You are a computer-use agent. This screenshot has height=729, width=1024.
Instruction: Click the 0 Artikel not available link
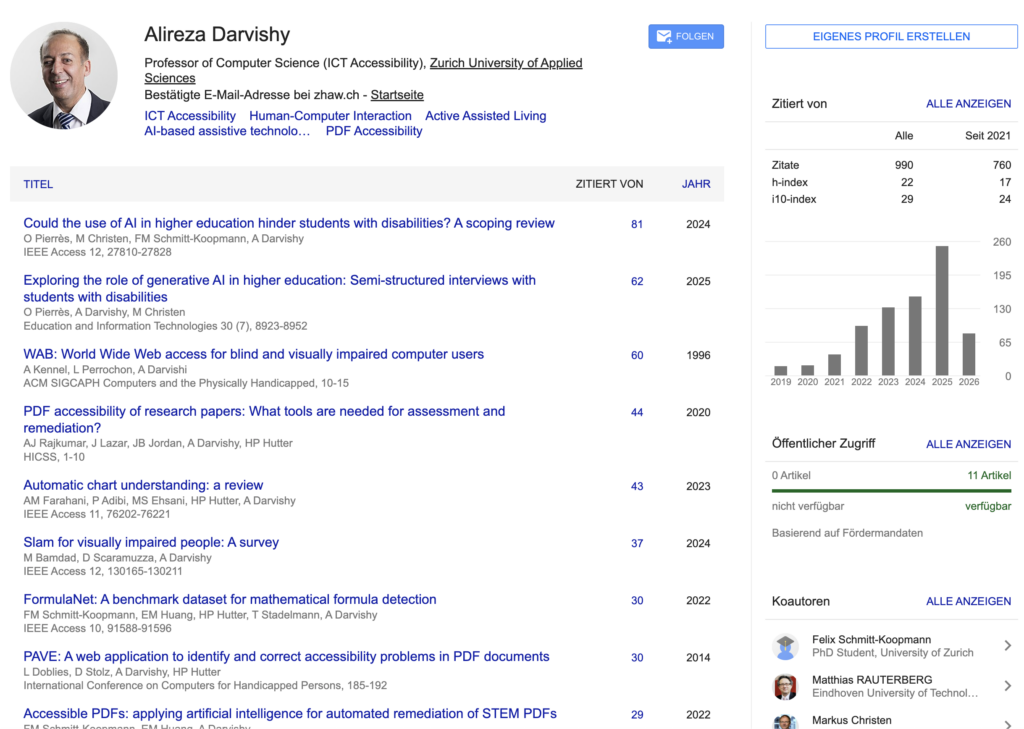point(791,476)
